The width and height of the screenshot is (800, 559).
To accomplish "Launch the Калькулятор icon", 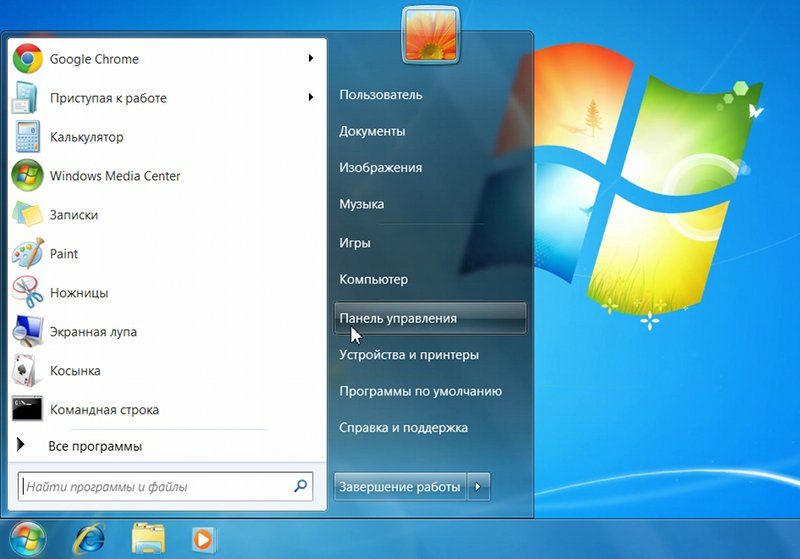I will pyautogui.click(x=28, y=137).
